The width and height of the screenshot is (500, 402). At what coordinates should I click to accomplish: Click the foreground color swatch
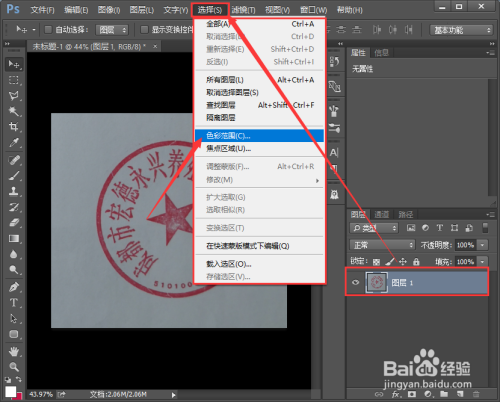10,392
